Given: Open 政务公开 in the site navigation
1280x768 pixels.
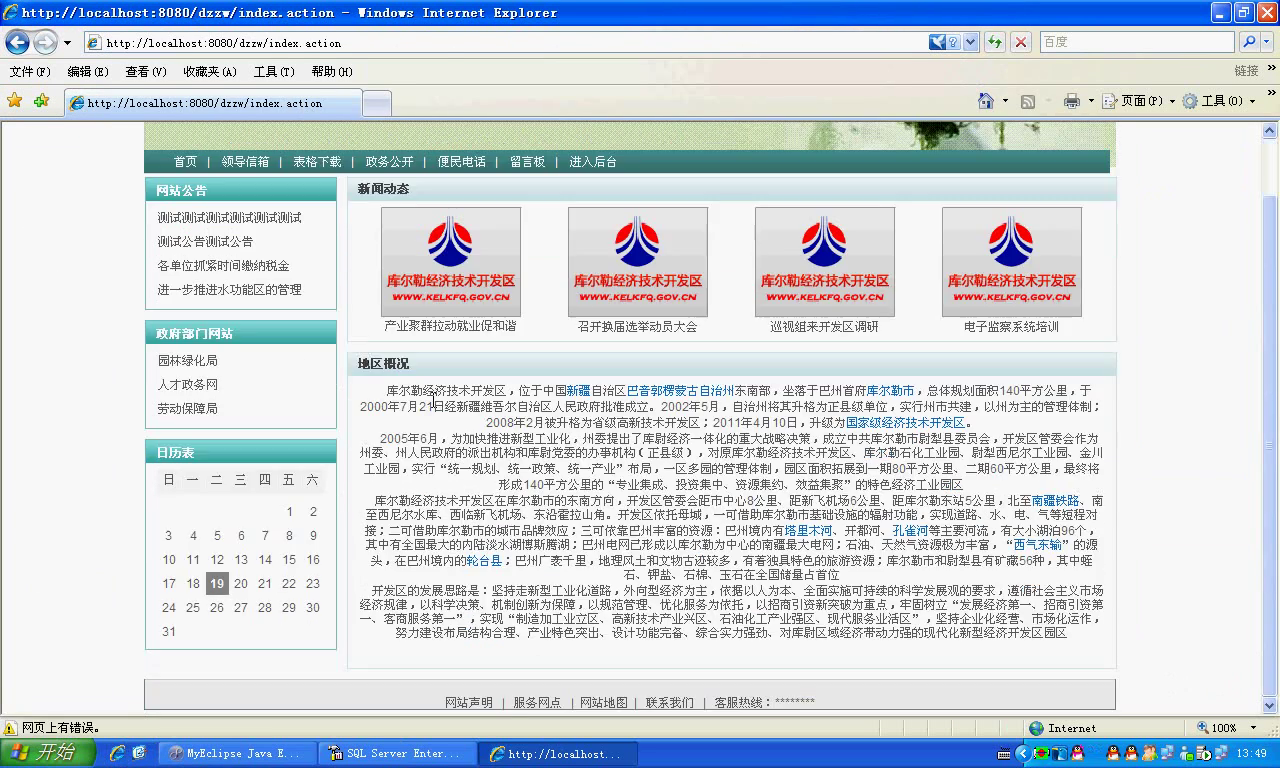Looking at the screenshot, I should (389, 162).
